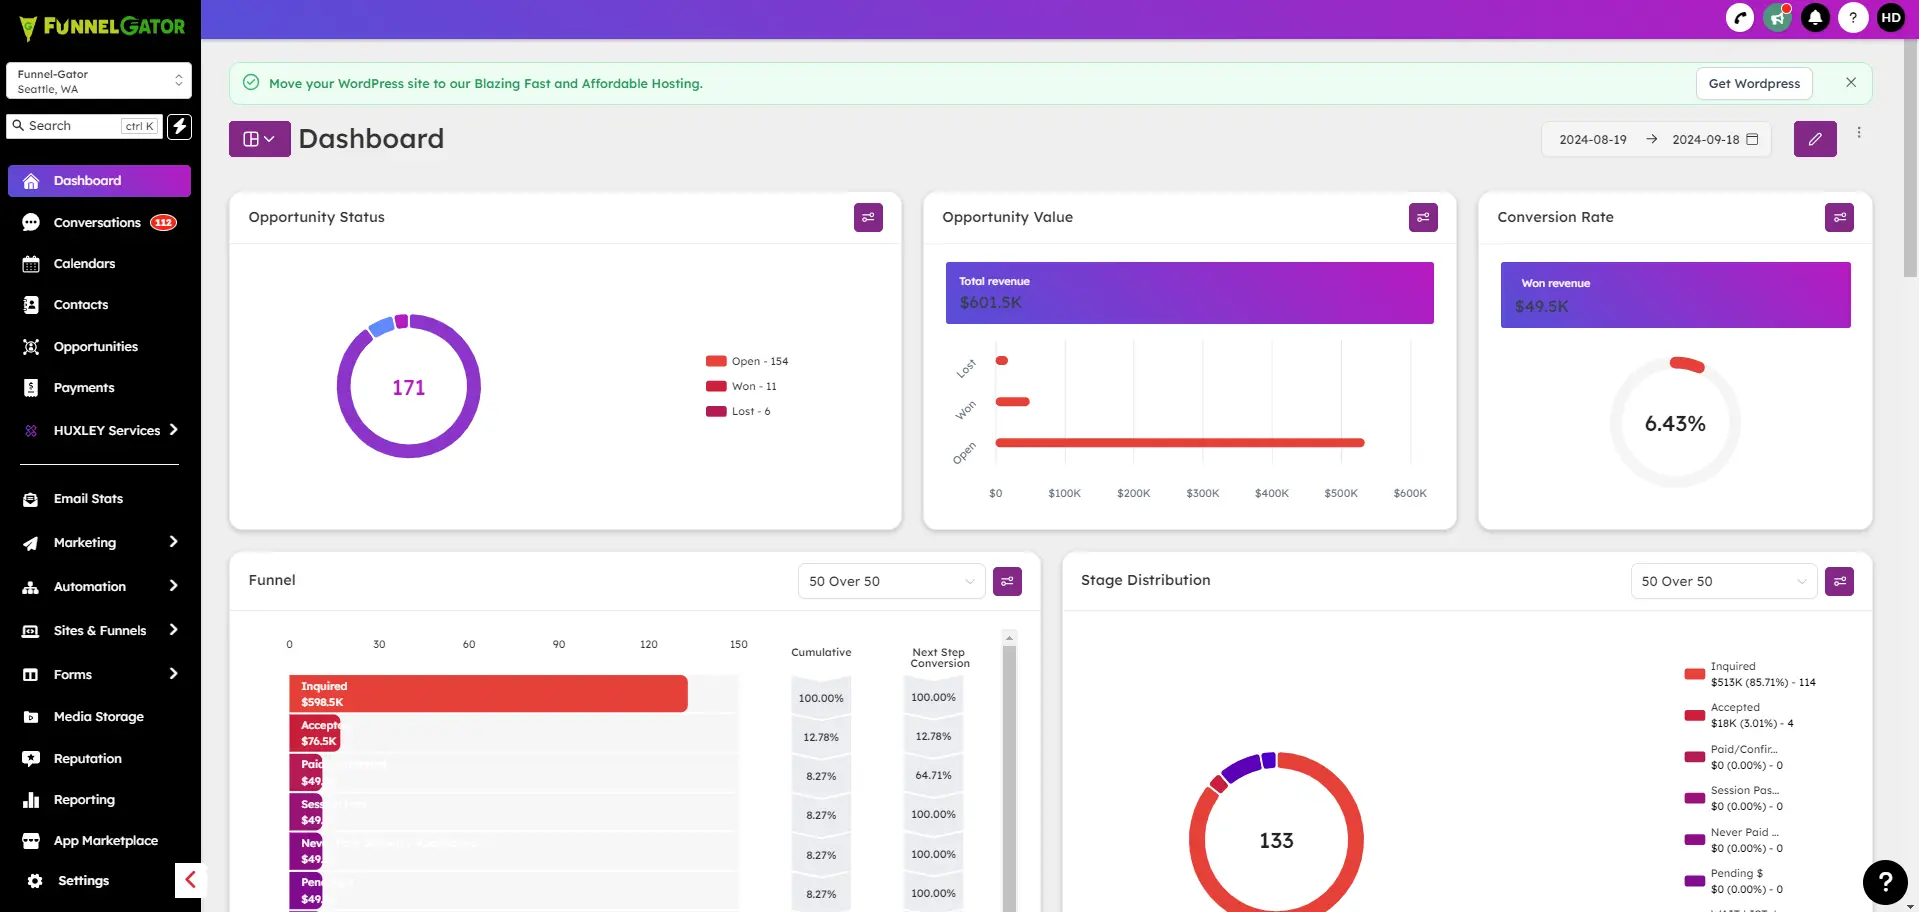Image resolution: width=1919 pixels, height=912 pixels.
Task: Open Stage Distribution 50 Over 50 dropdown
Action: (1724, 581)
